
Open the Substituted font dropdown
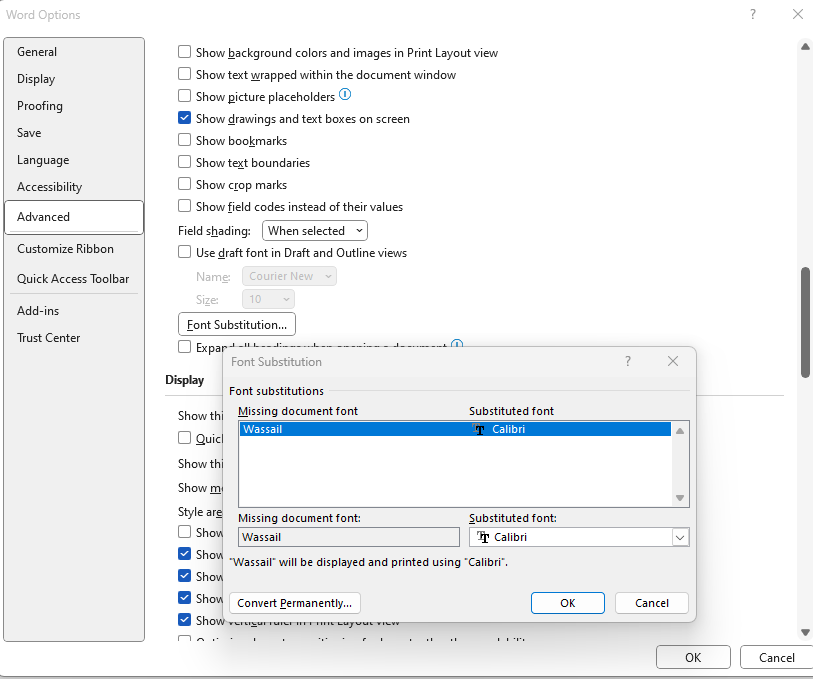[x=680, y=537]
